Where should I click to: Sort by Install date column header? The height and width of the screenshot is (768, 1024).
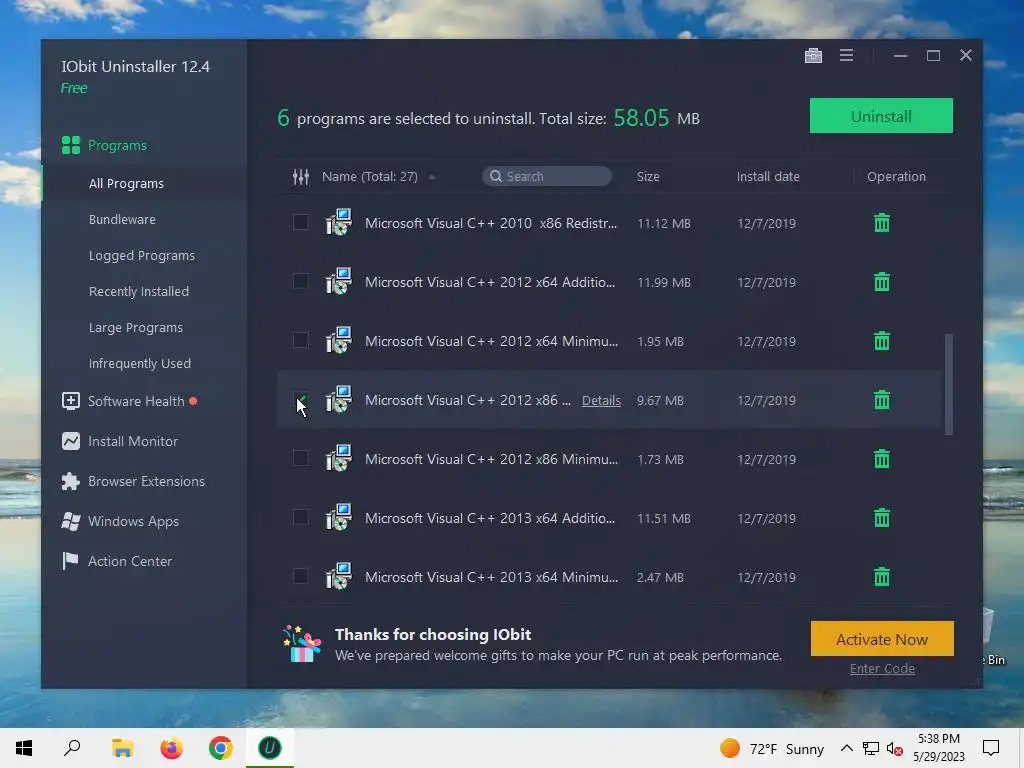[768, 176]
